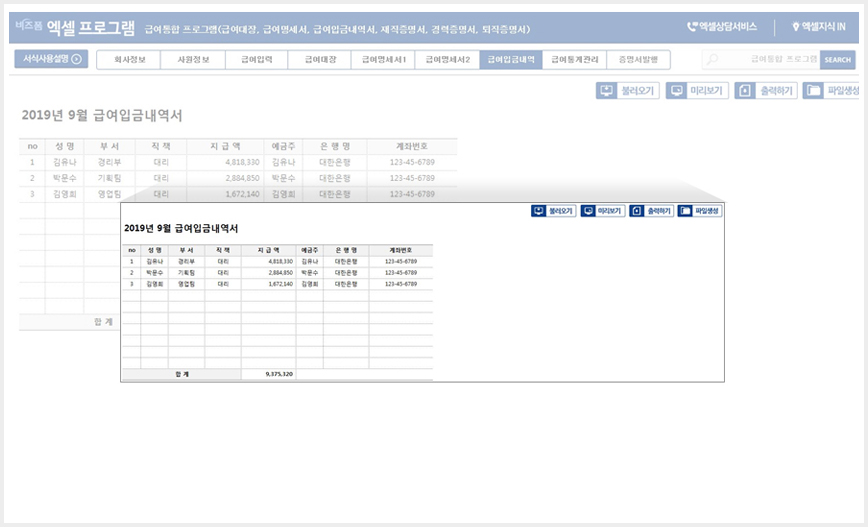Select the 급여입금내역 tab
Viewport: 868px width, 527px height.
point(511,60)
